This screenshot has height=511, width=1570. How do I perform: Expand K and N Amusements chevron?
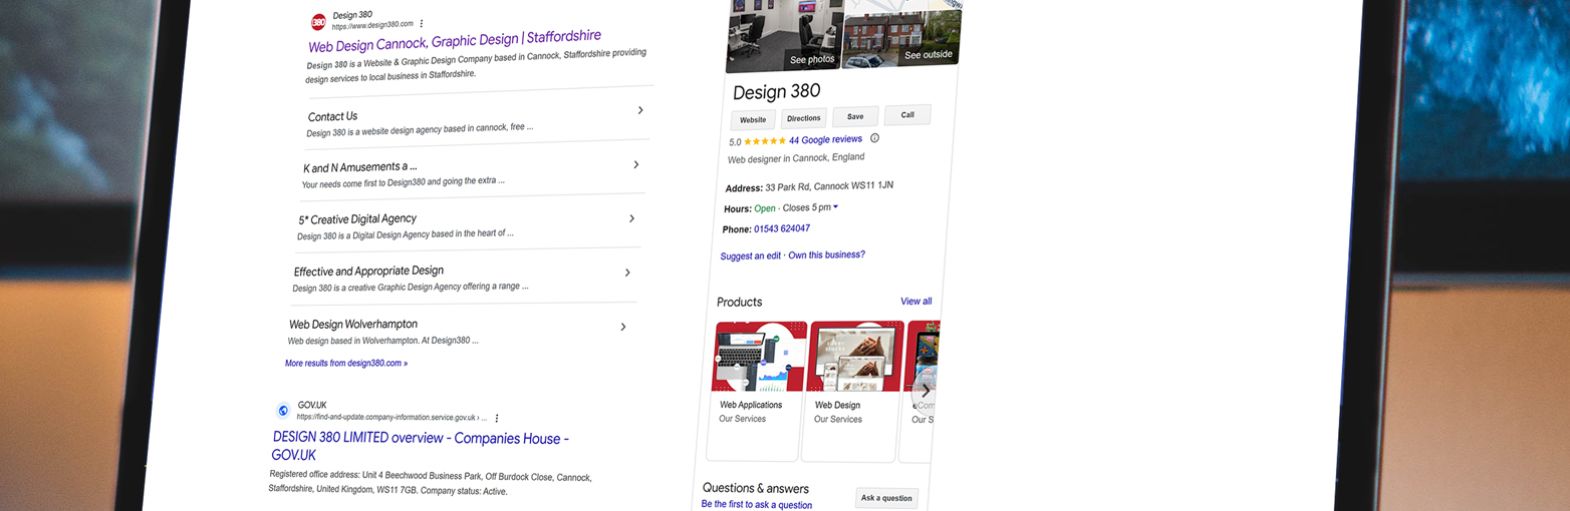coord(636,164)
